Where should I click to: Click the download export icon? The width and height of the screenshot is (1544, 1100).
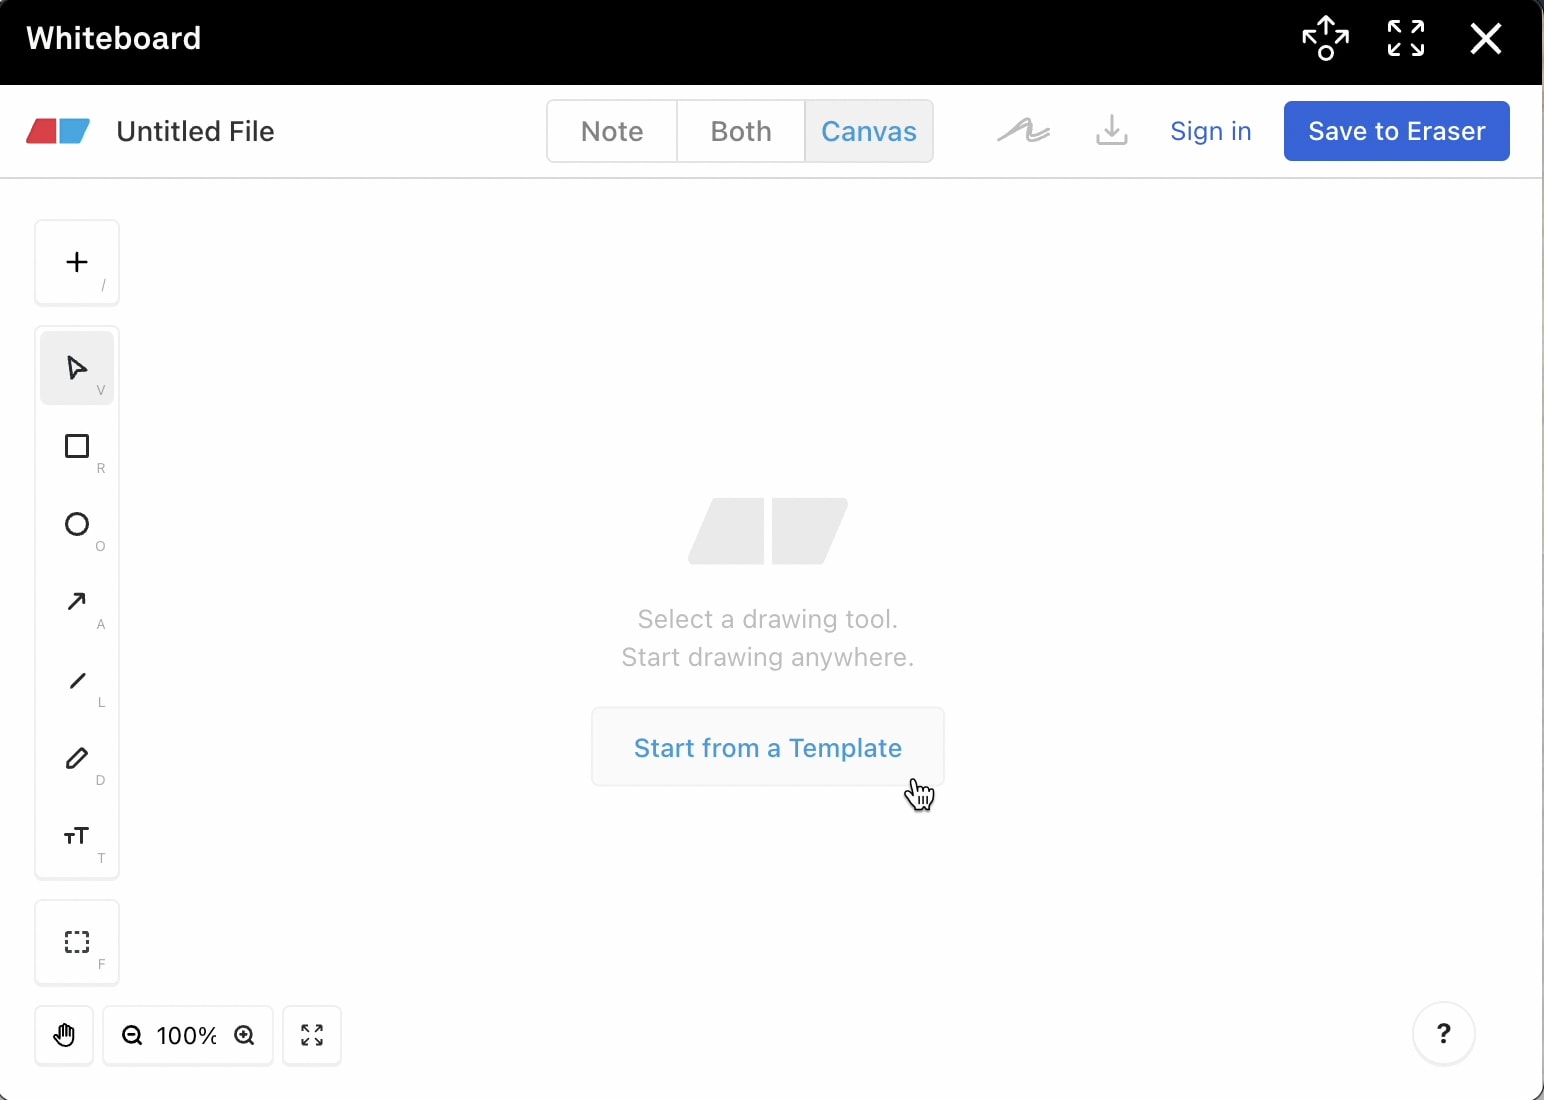(x=1110, y=131)
